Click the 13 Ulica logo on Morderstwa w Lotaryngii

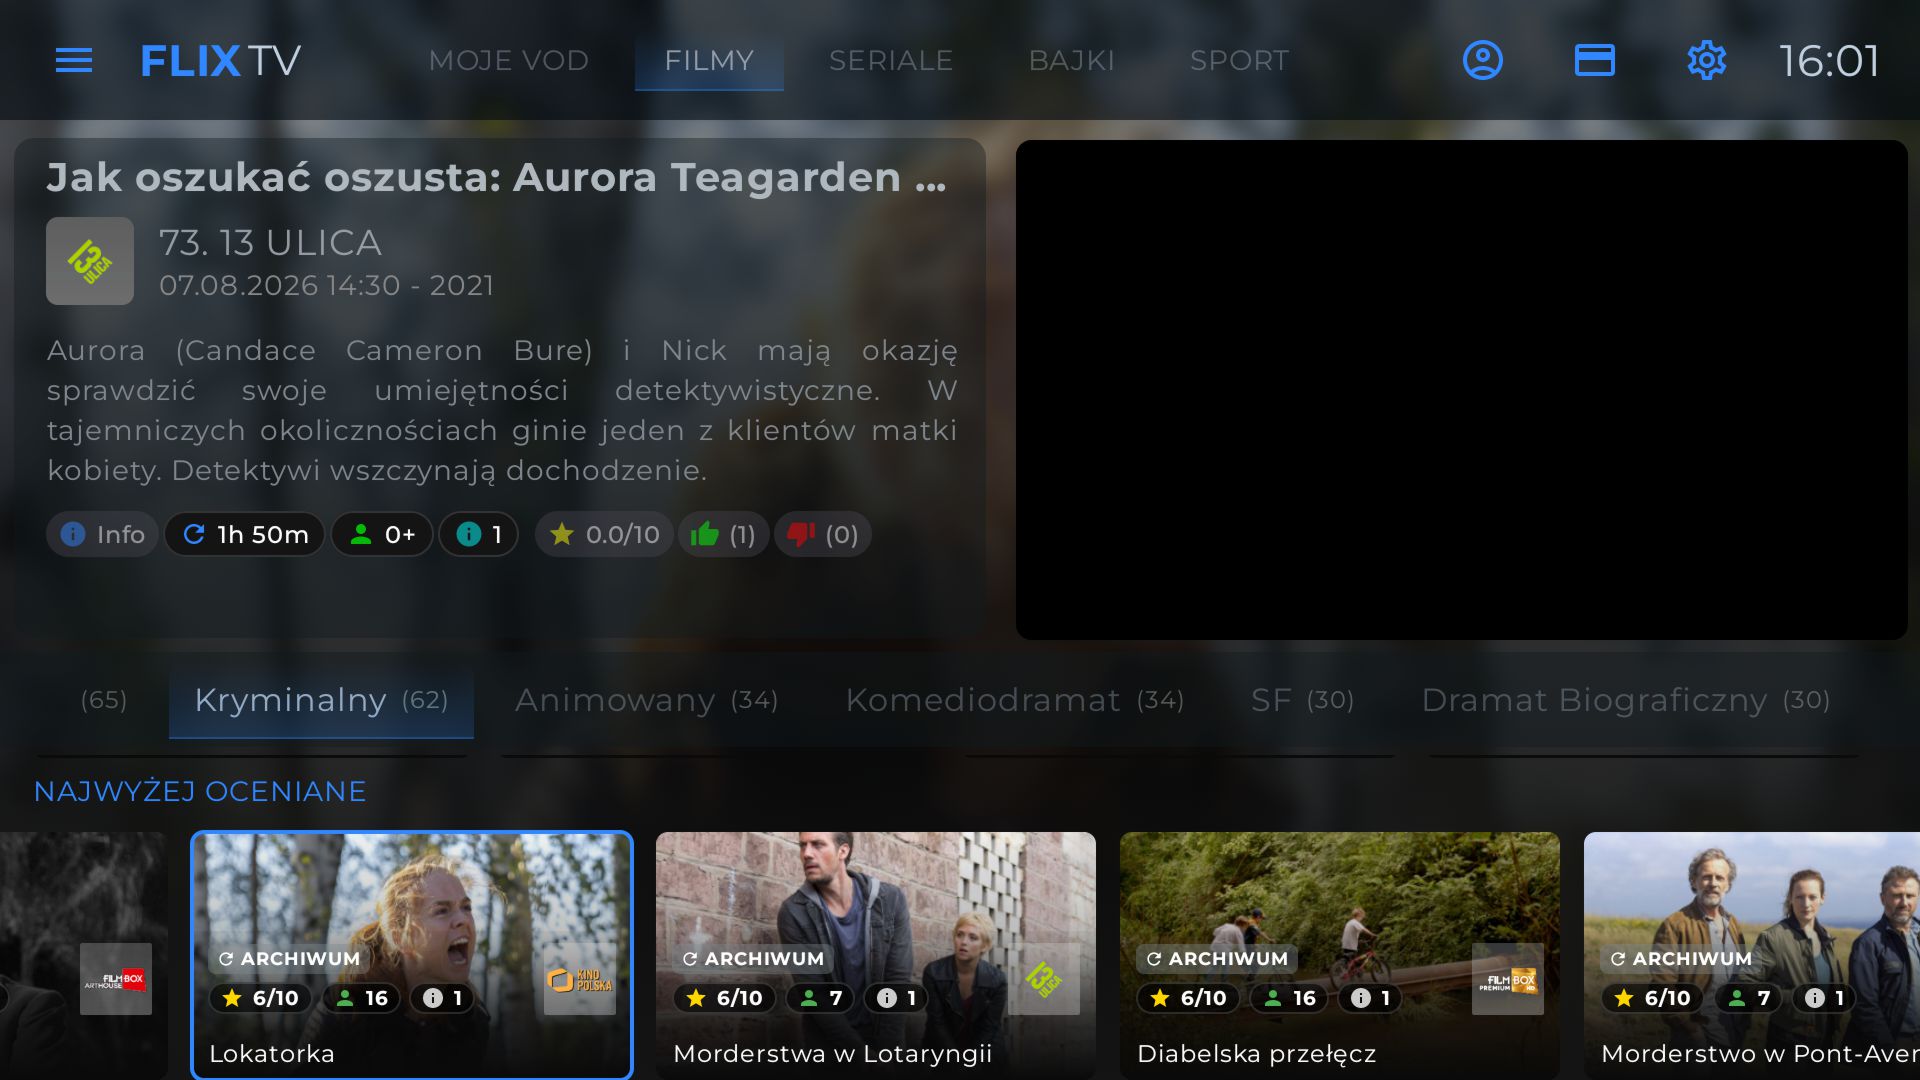[1044, 979]
